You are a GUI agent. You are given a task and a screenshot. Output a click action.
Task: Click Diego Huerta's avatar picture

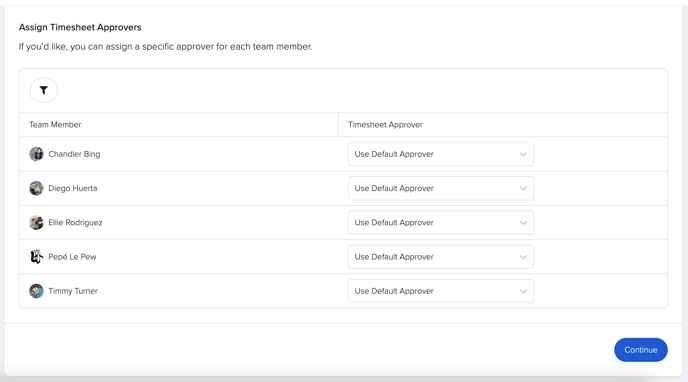[x=36, y=188]
